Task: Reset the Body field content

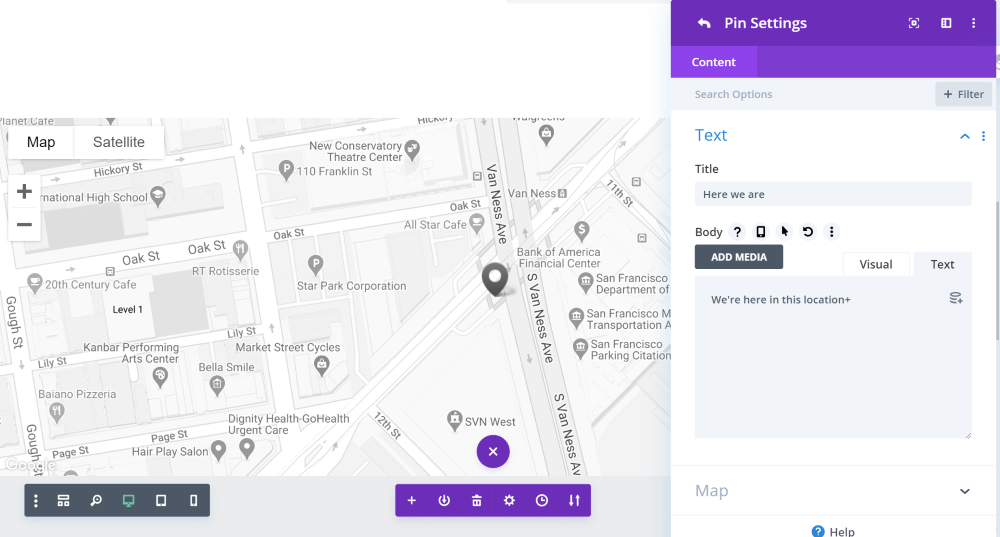Action: [808, 232]
